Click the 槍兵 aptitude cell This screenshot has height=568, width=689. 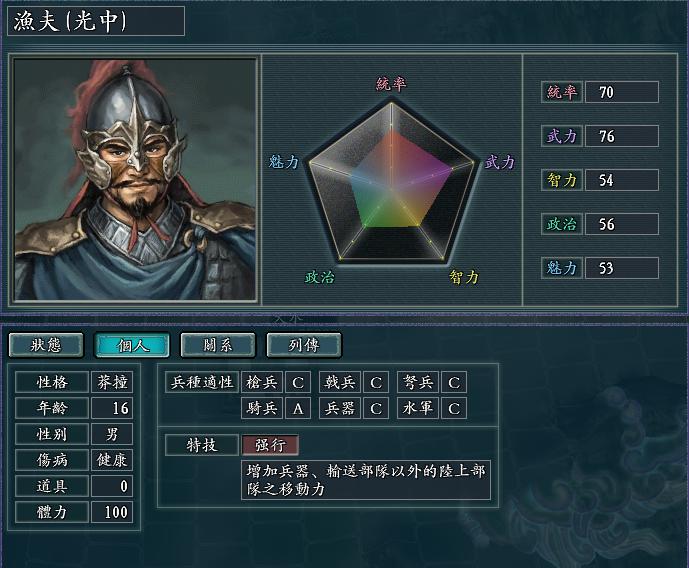click(x=262, y=382)
